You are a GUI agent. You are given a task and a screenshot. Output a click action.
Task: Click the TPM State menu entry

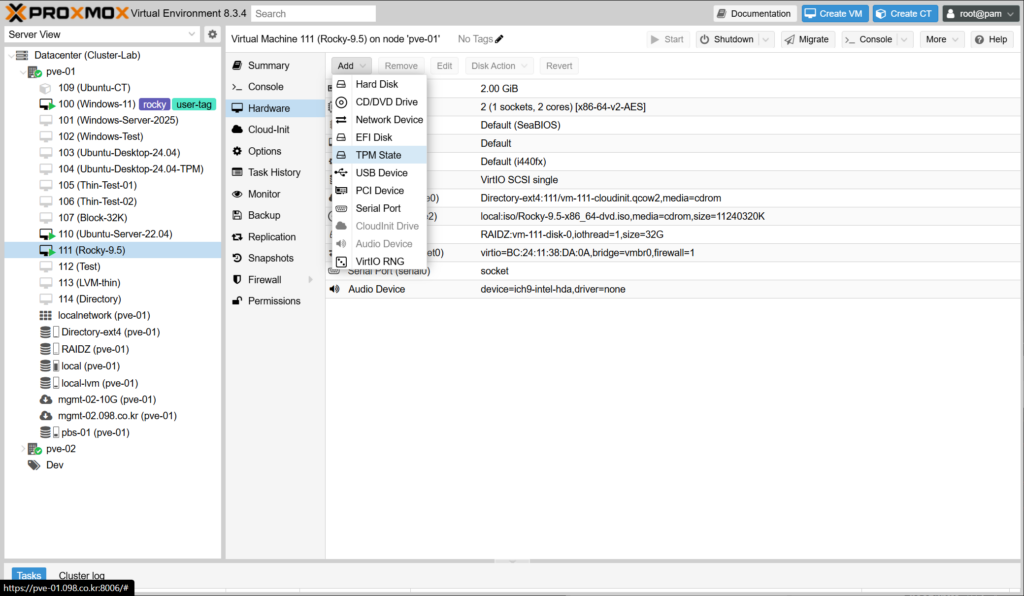[378, 155]
